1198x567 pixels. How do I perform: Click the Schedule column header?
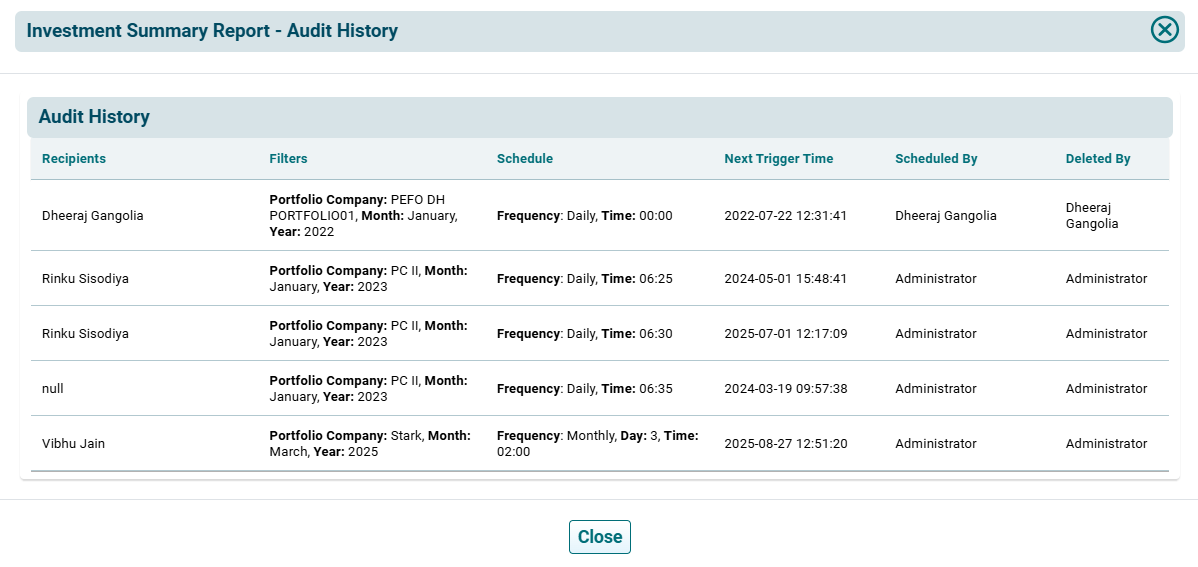point(524,159)
